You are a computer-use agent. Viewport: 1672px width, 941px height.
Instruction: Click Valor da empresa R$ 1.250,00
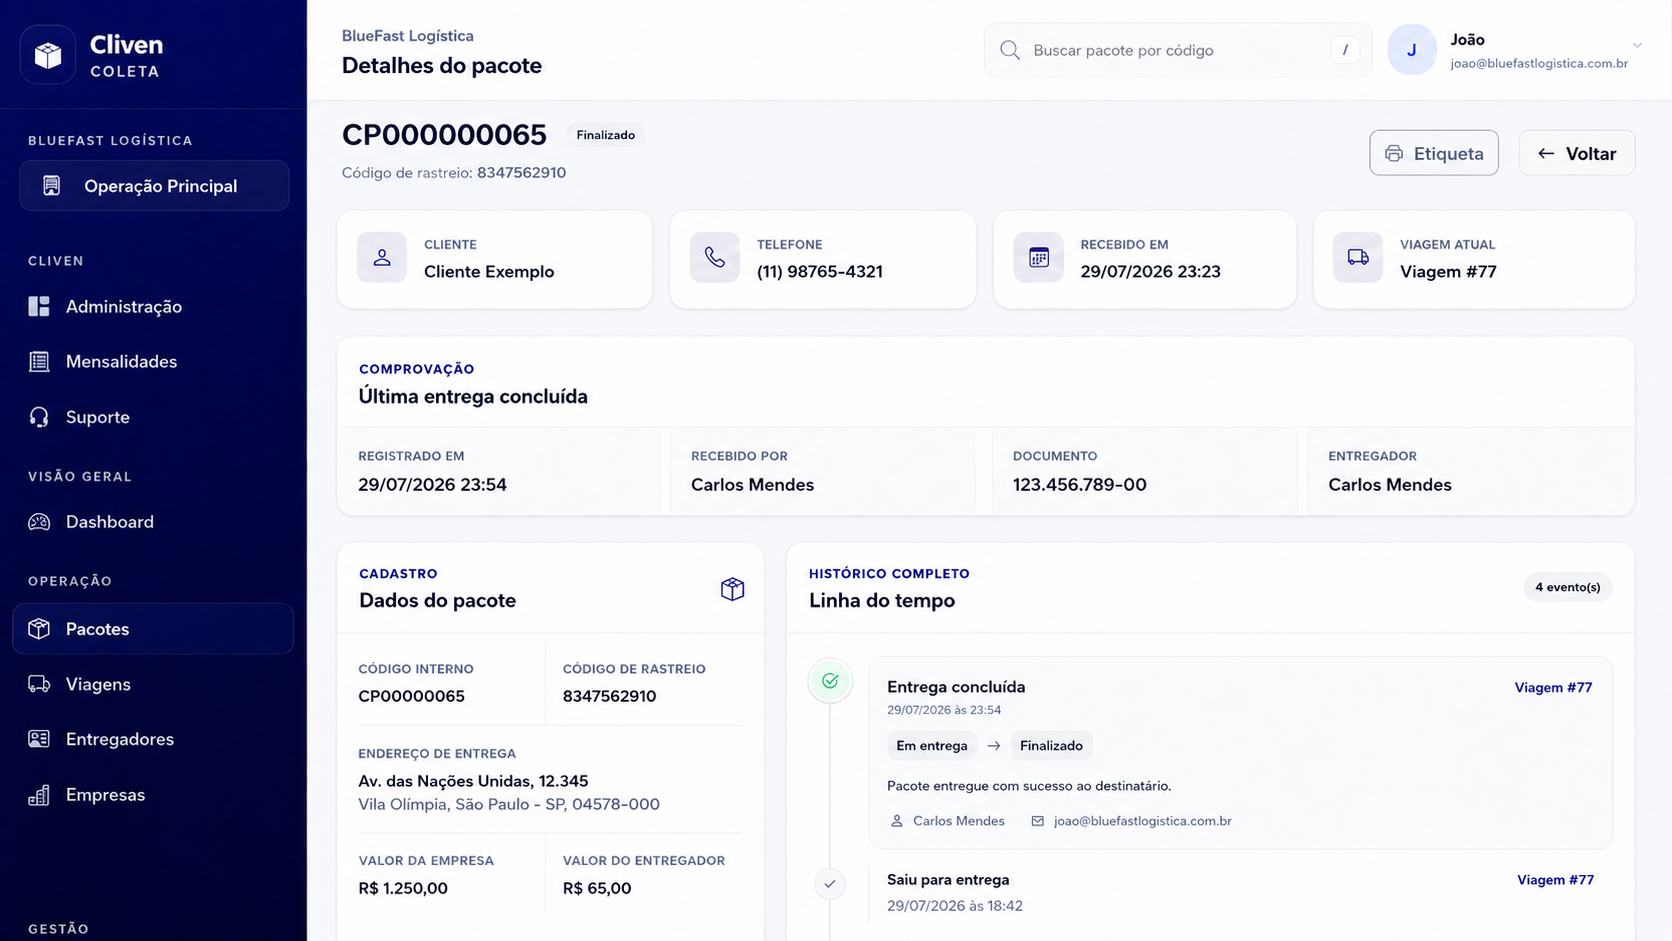403,888
